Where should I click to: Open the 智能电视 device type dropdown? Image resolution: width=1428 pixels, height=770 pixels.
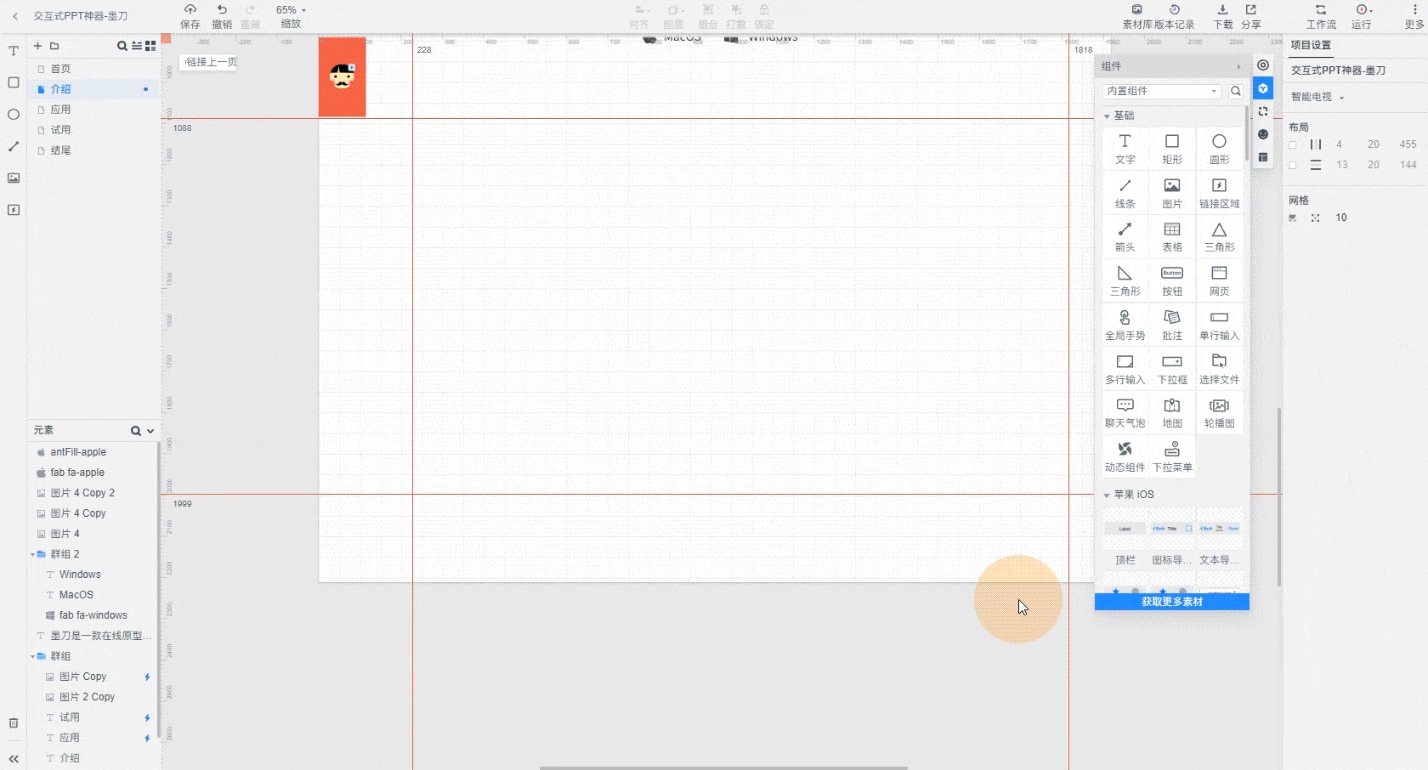pos(1317,97)
